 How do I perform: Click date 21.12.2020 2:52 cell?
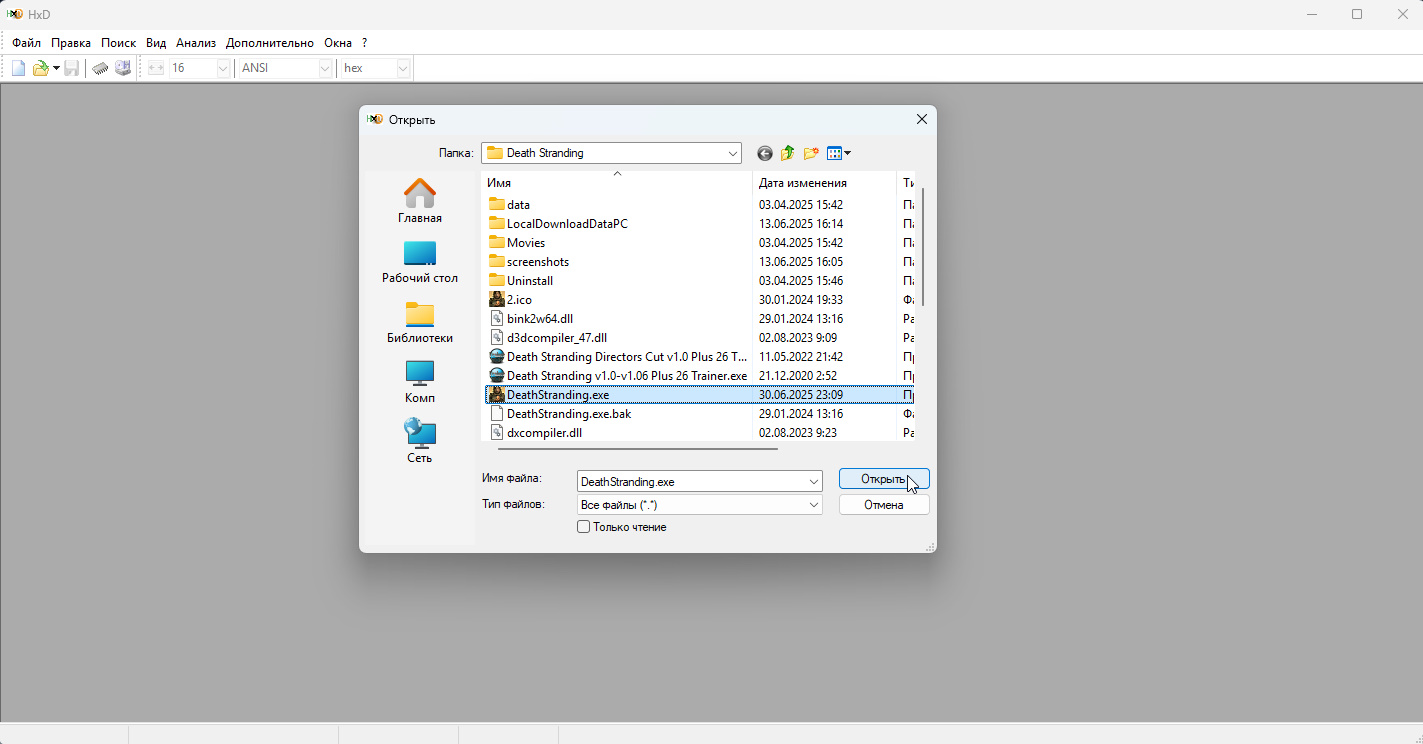798,375
